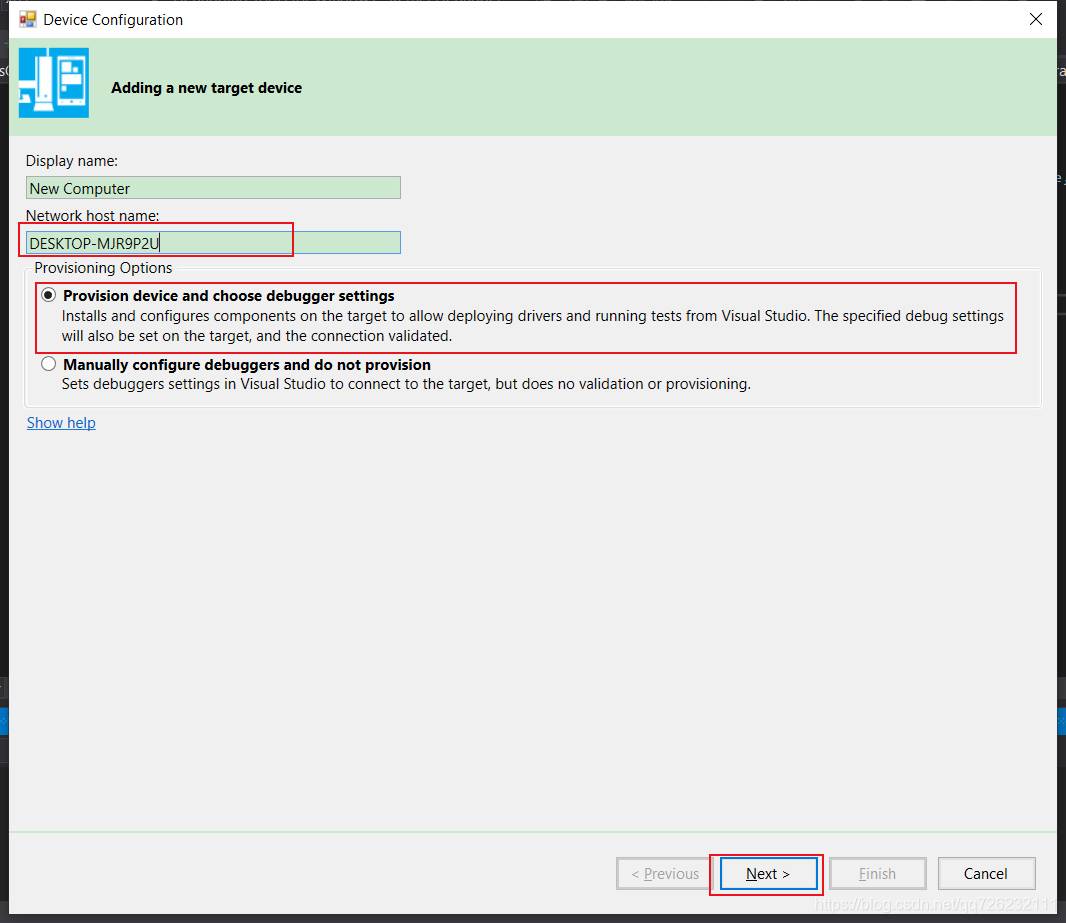Click the Cancel button
Image resolution: width=1066 pixels, height=923 pixels.
point(986,873)
